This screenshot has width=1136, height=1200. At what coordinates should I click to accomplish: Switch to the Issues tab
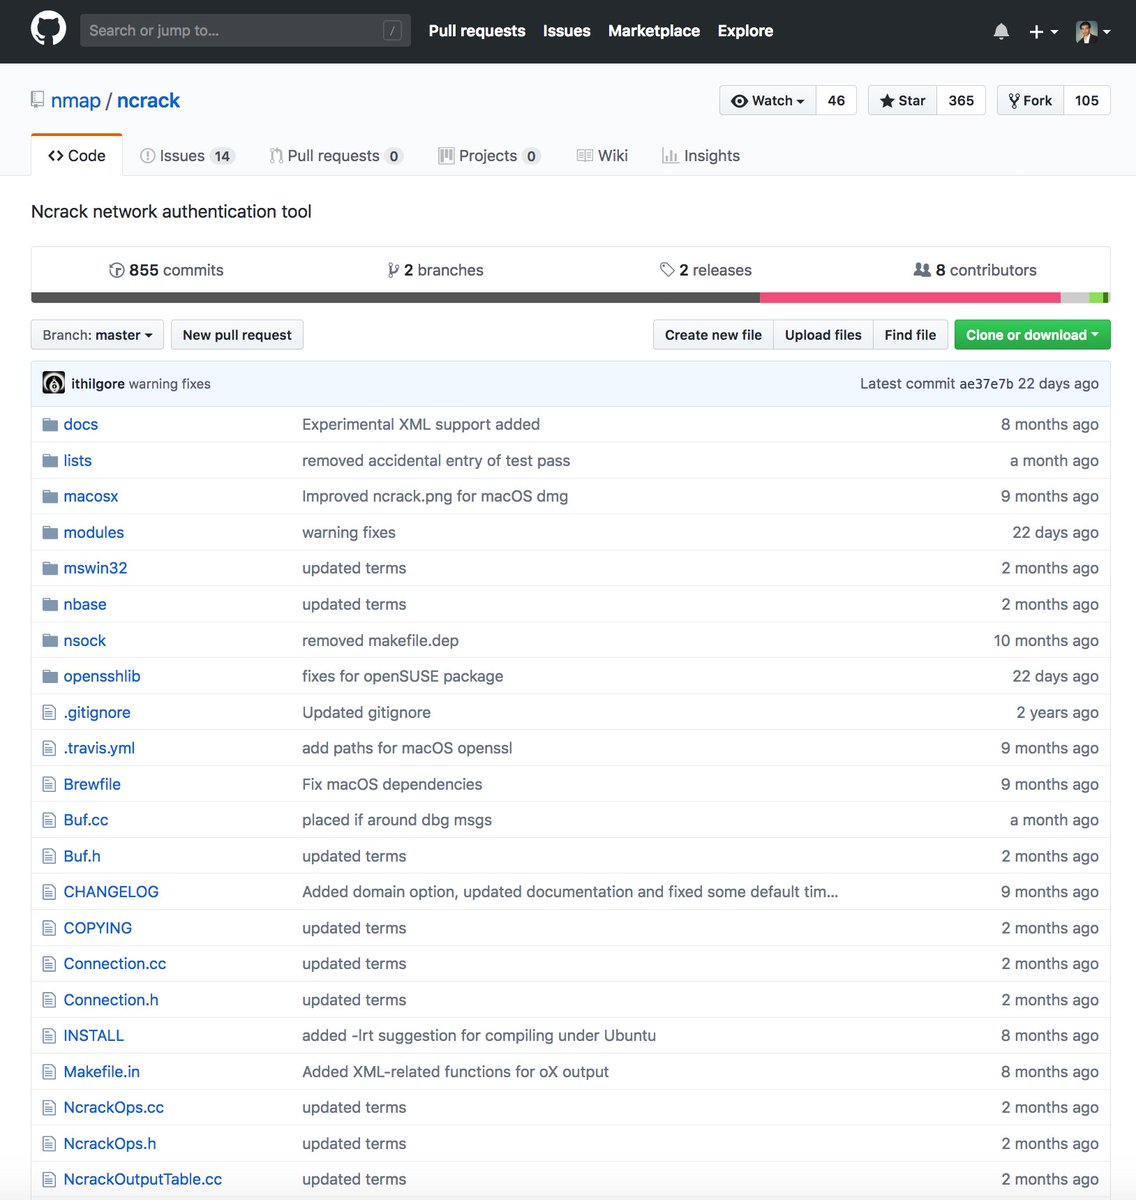187,156
